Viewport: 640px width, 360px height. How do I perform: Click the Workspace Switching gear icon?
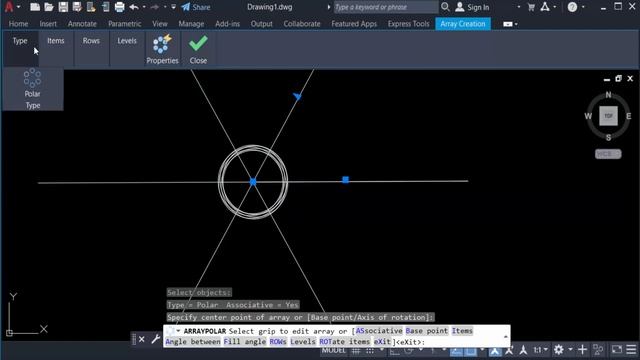pyautogui.click(x=559, y=350)
